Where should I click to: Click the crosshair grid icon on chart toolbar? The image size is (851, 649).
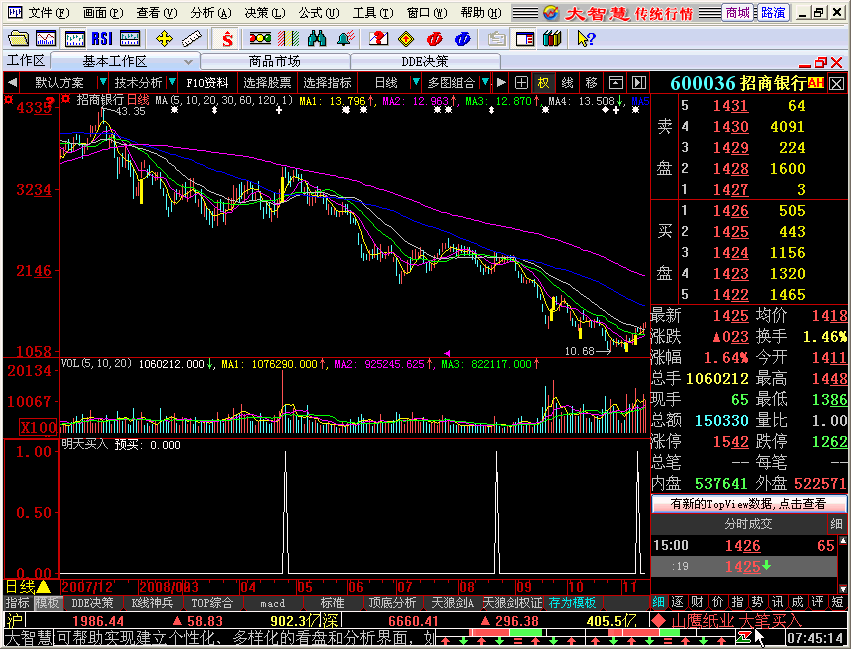coord(521,82)
